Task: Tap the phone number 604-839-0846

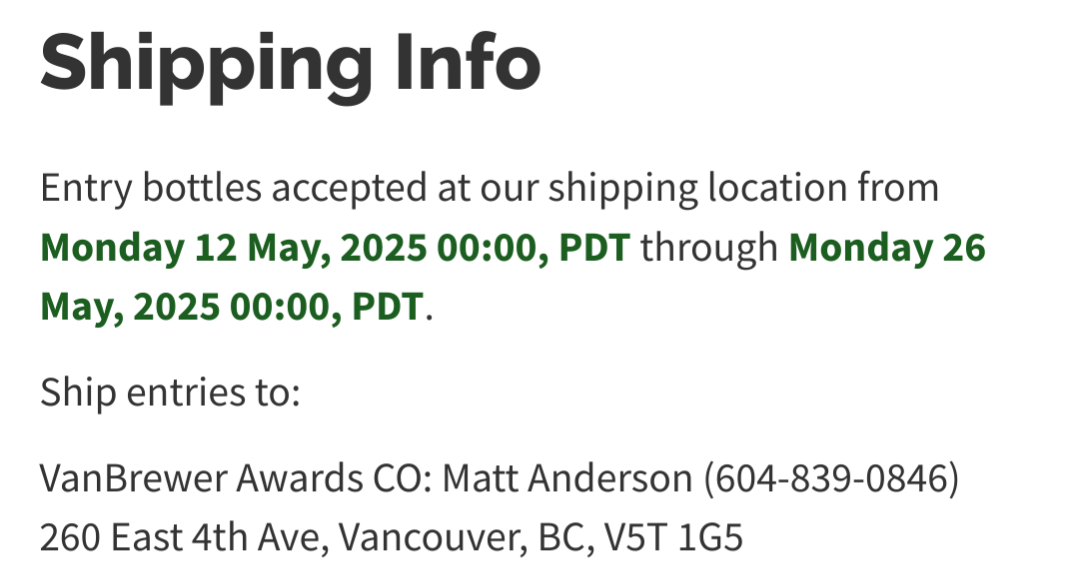Action: [x=831, y=478]
